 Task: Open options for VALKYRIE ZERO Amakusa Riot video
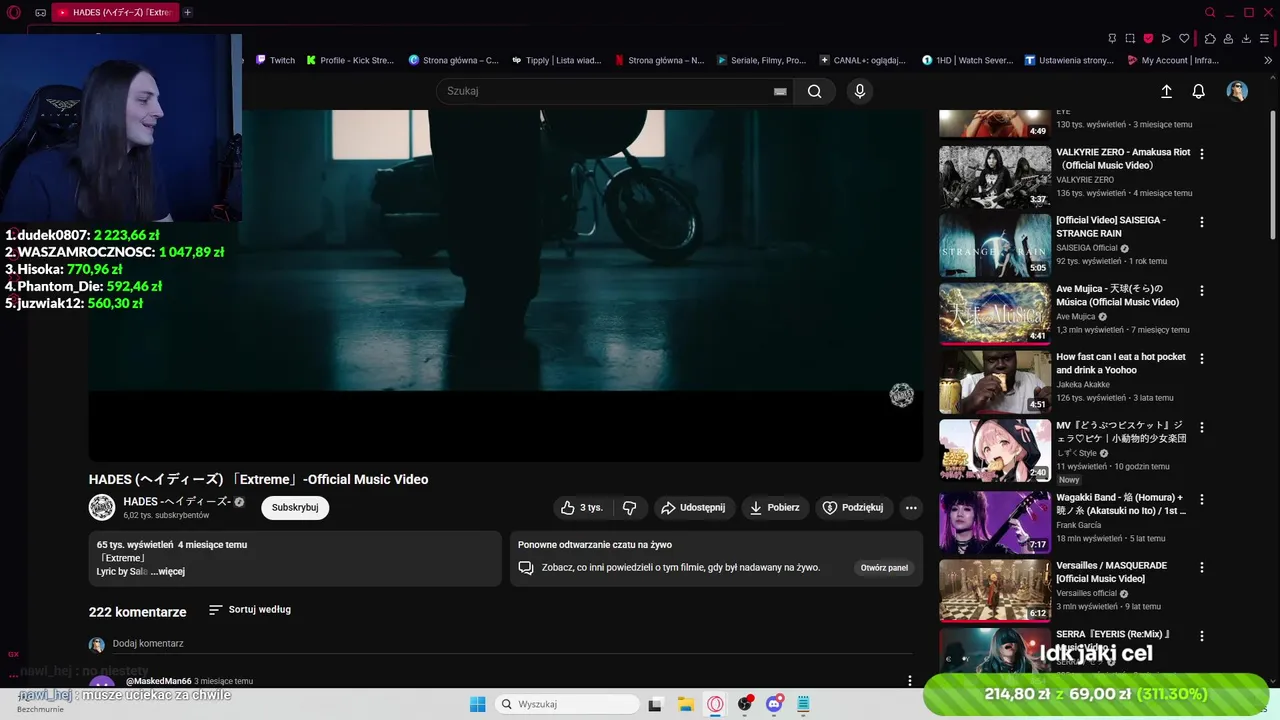pyautogui.click(x=1202, y=154)
